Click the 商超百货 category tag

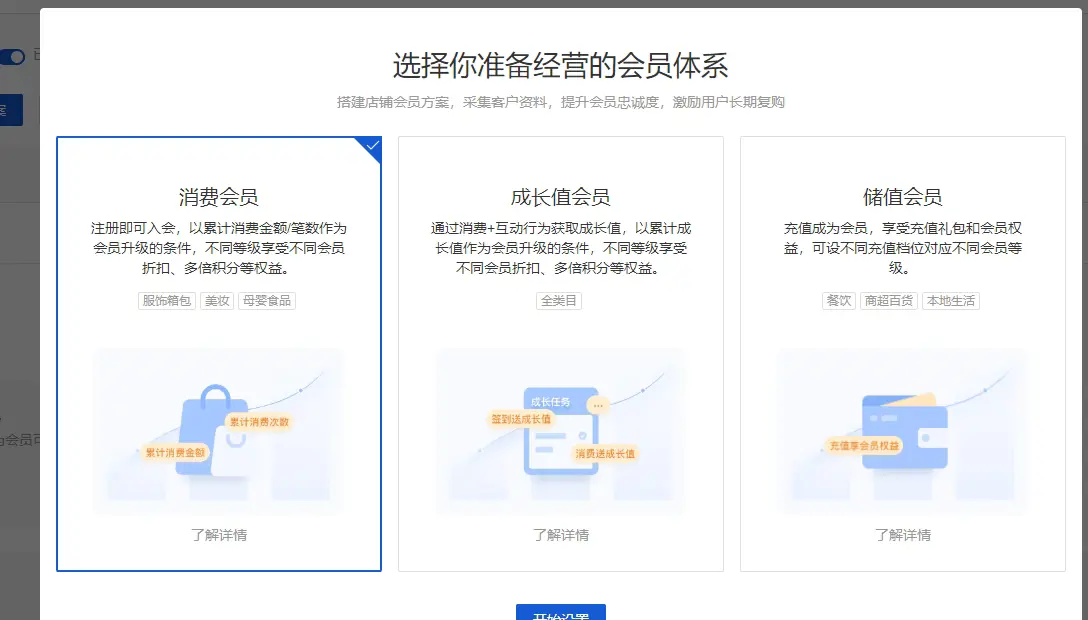(x=888, y=300)
